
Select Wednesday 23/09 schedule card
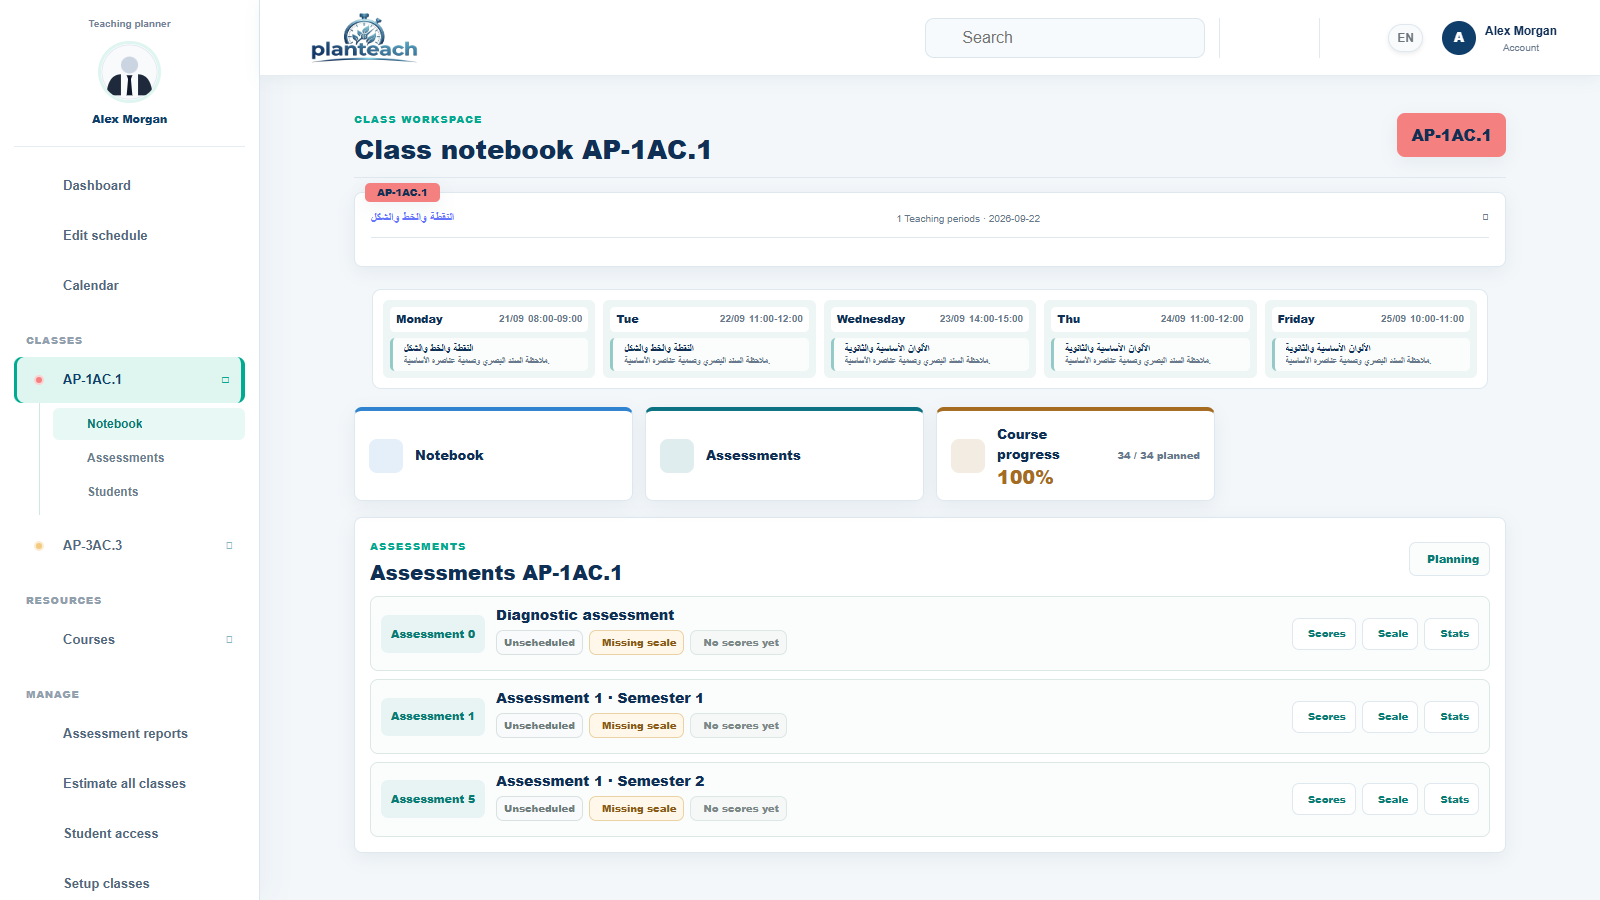point(929,339)
